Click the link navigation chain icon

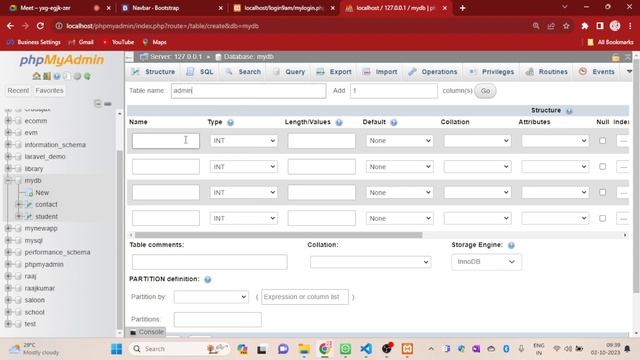point(108,104)
